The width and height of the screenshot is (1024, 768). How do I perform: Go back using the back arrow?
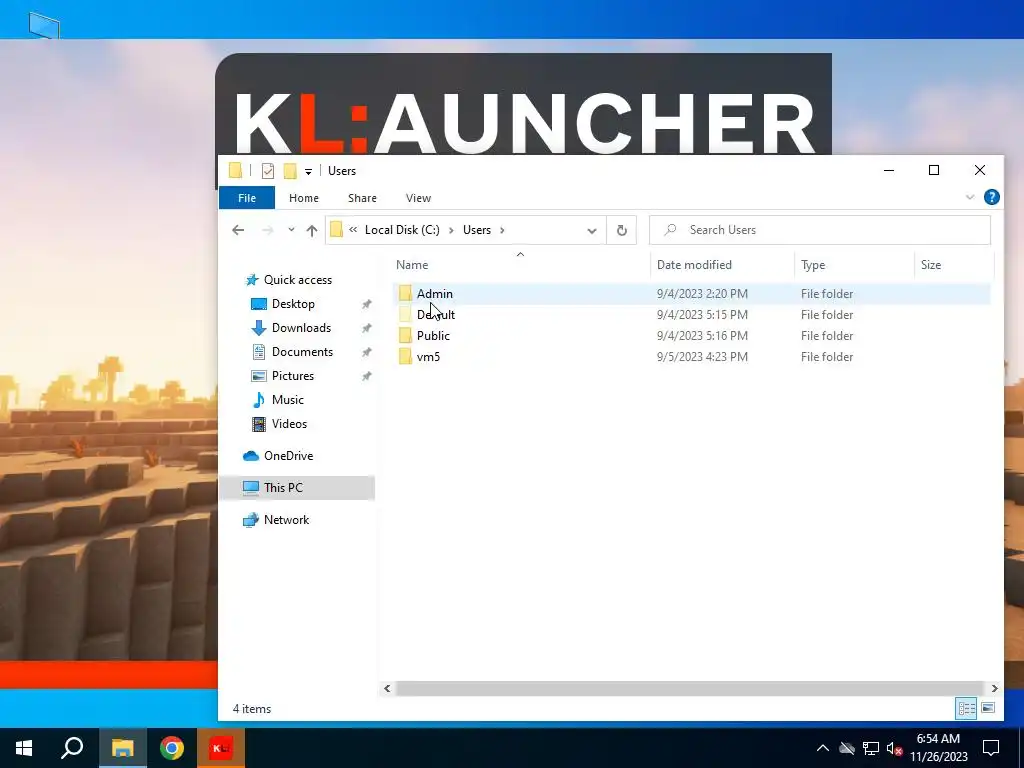(x=238, y=230)
